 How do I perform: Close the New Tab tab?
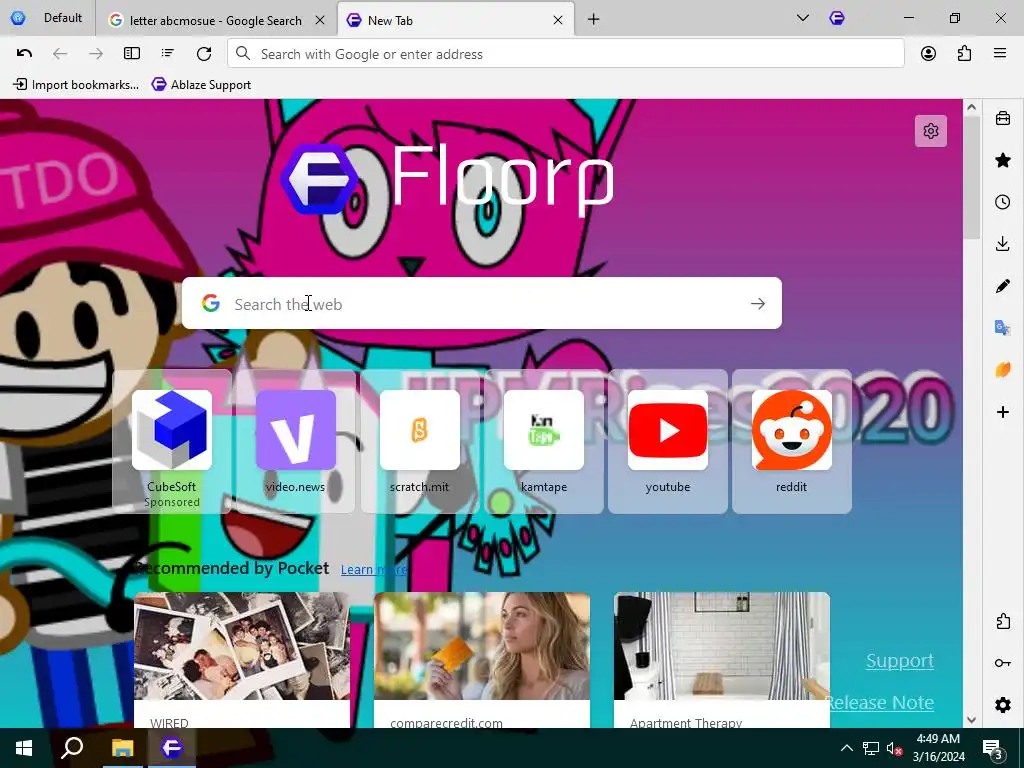pos(558,20)
